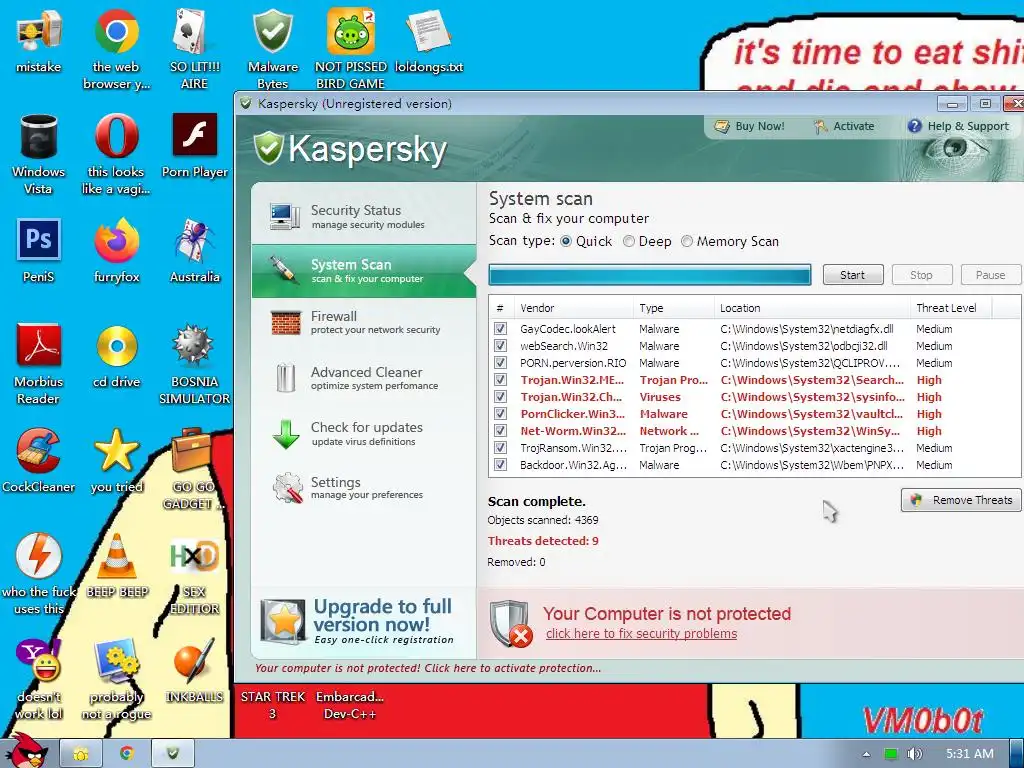Open the System Scan section
This screenshot has width=1024, height=768.
364,270
